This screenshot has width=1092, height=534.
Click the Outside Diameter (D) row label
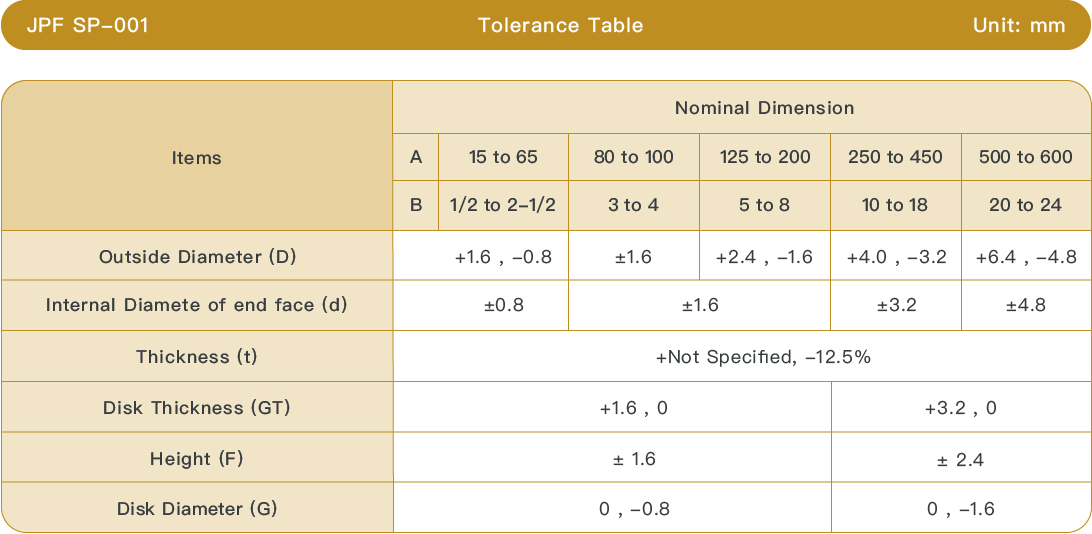[x=197, y=256]
